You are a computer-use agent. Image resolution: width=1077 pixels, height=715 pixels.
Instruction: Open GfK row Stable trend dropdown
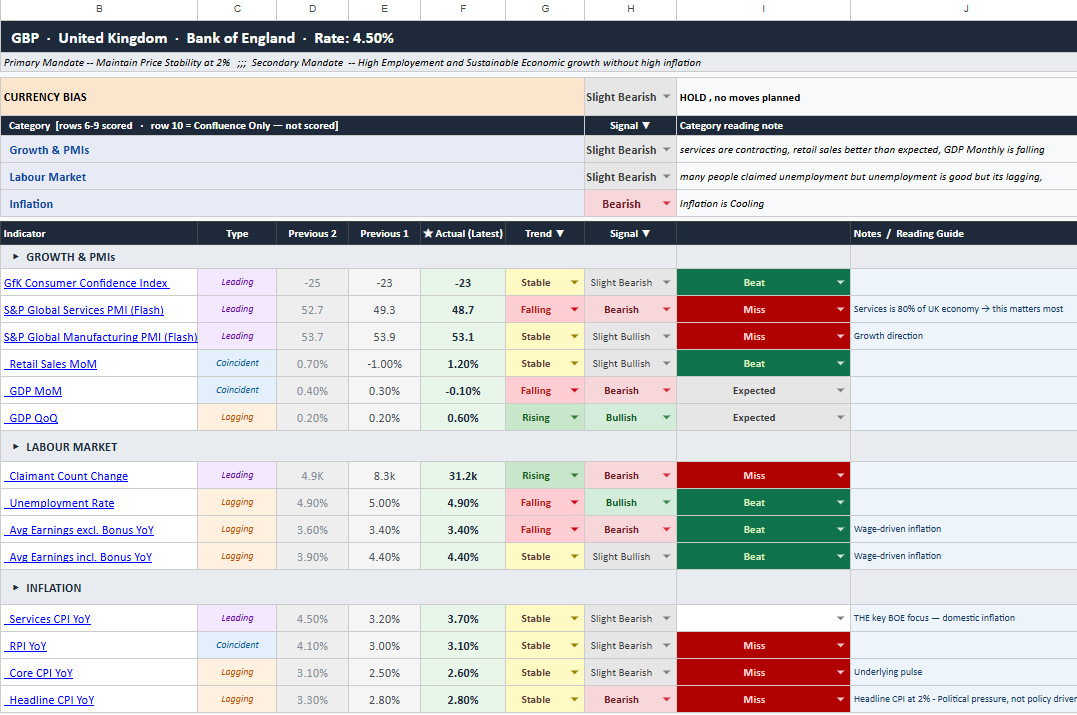(x=574, y=282)
